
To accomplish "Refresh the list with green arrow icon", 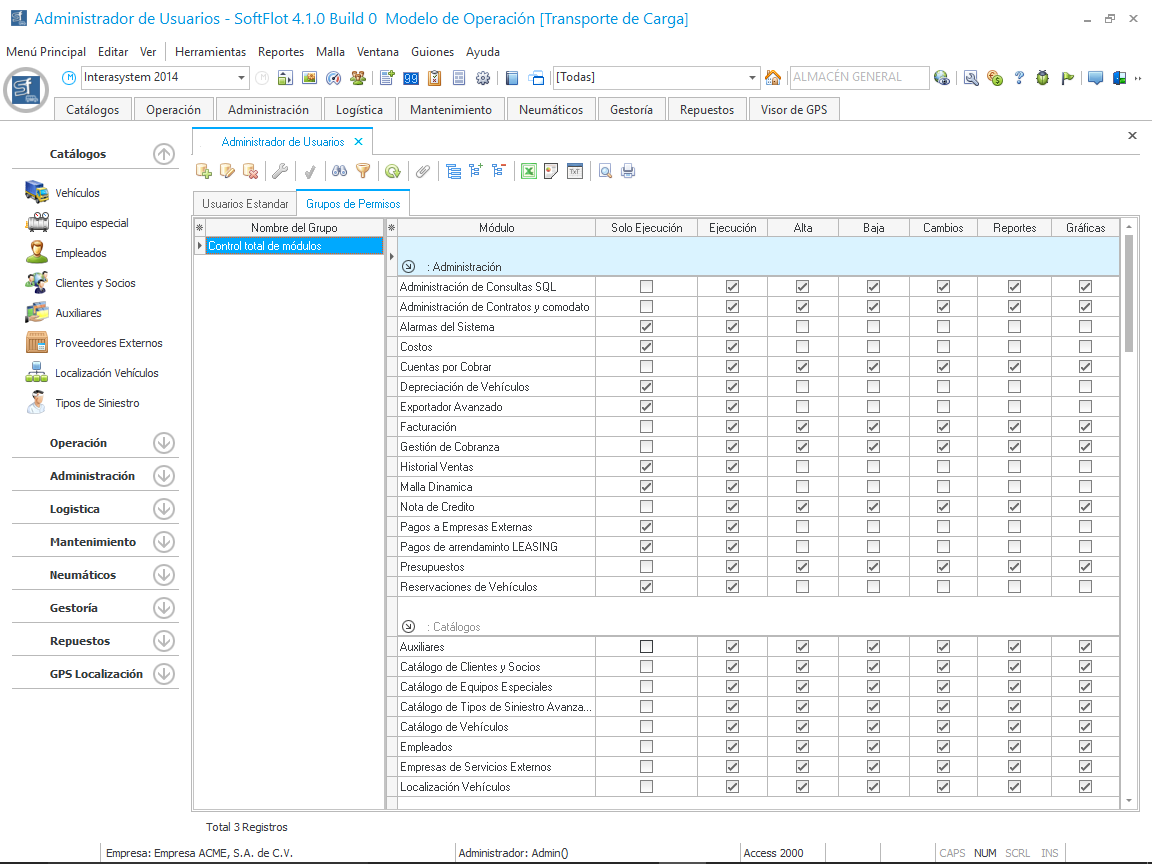I will [393, 171].
